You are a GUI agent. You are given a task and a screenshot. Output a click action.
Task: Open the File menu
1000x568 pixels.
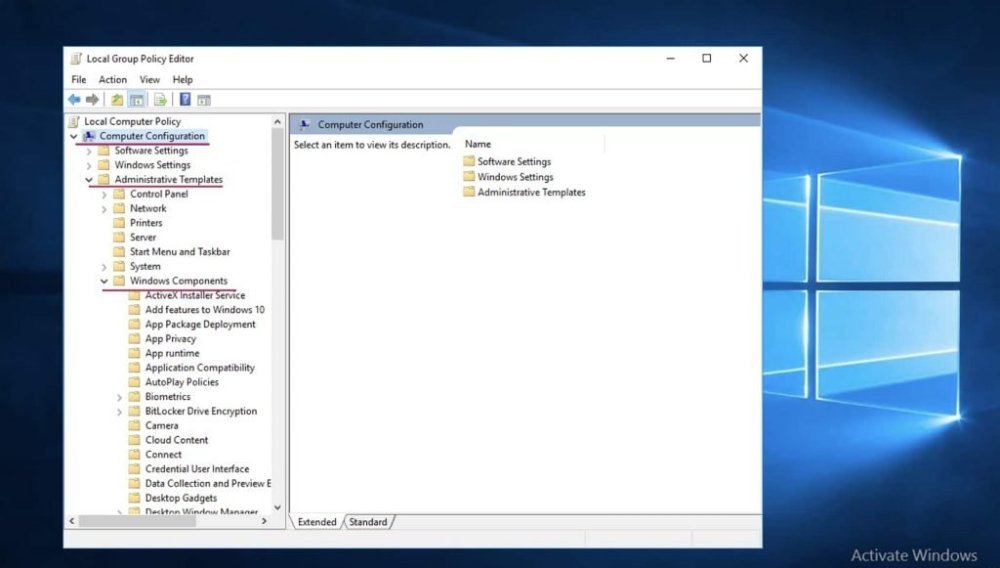(x=79, y=80)
